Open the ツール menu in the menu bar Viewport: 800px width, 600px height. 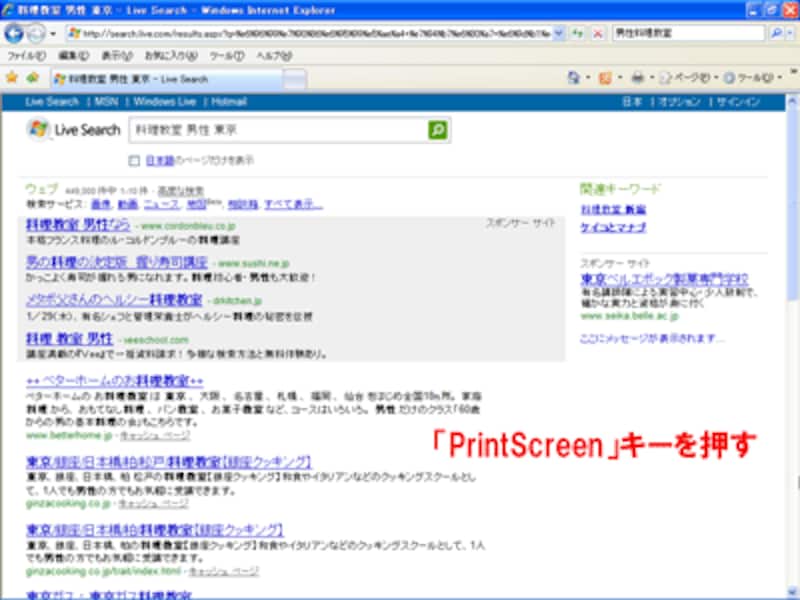(x=227, y=56)
